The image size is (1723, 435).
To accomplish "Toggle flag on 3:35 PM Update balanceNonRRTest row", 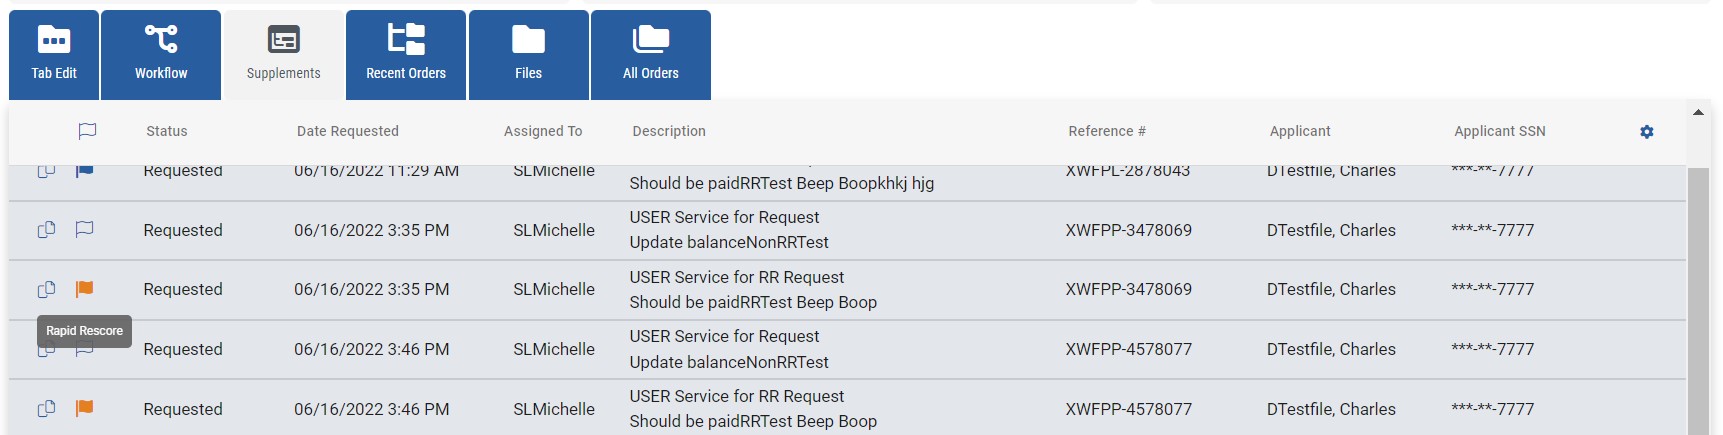I will point(85,230).
